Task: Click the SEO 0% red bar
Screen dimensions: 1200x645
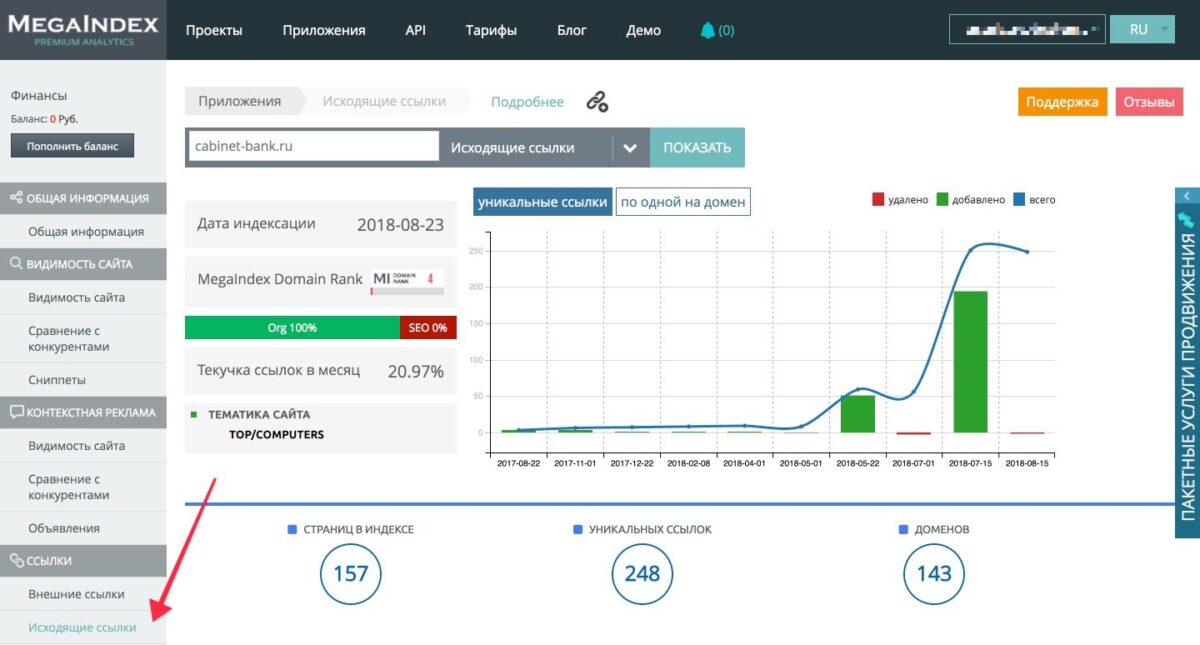Action: click(x=428, y=327)
